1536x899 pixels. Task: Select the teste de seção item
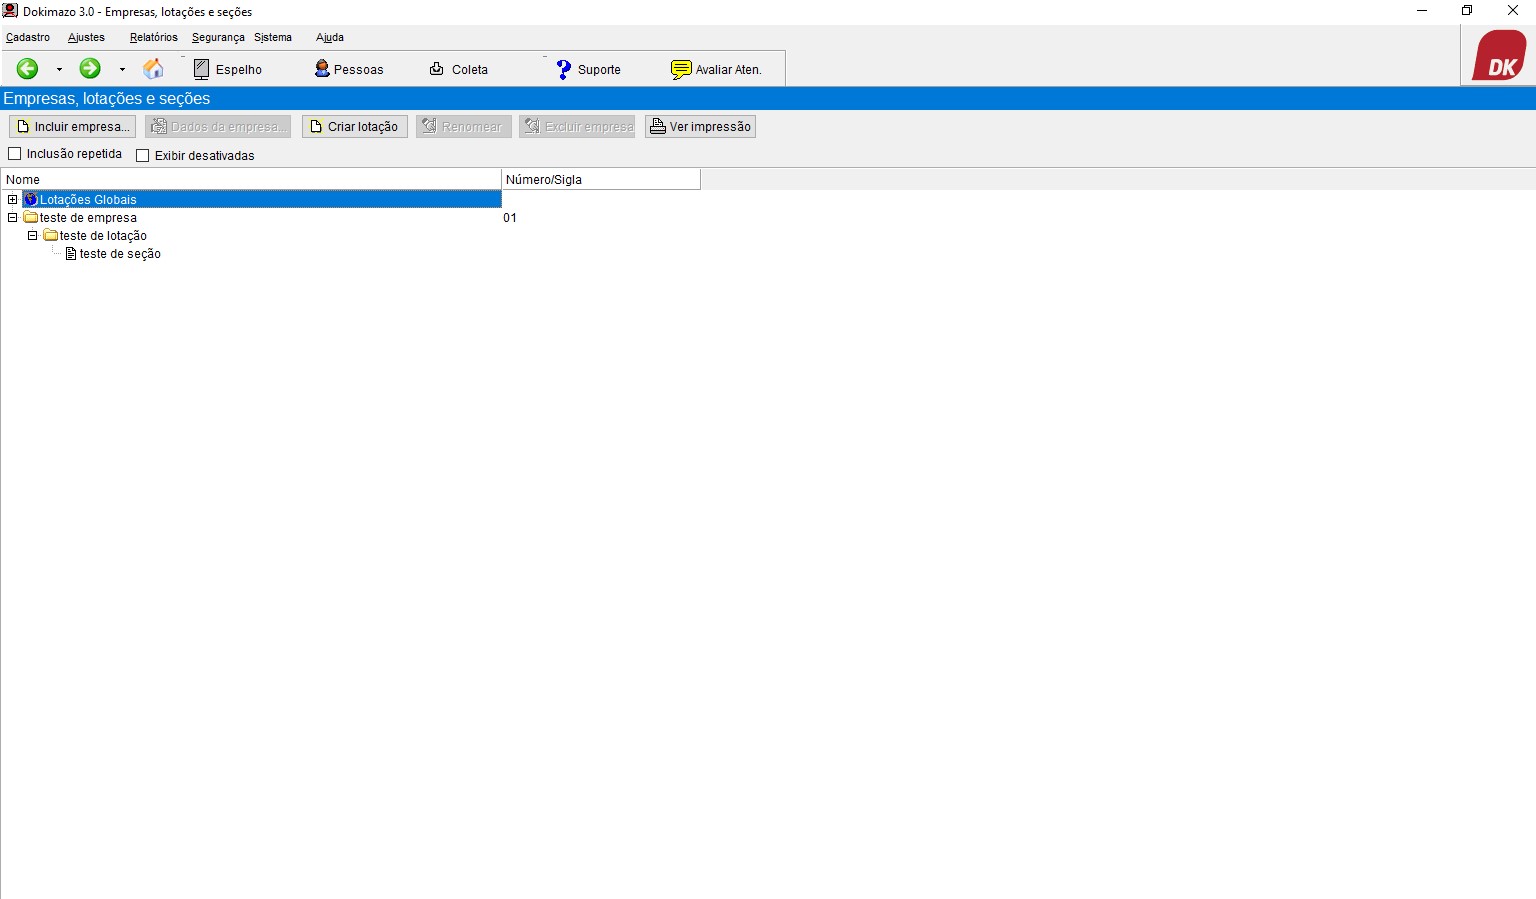120,254
